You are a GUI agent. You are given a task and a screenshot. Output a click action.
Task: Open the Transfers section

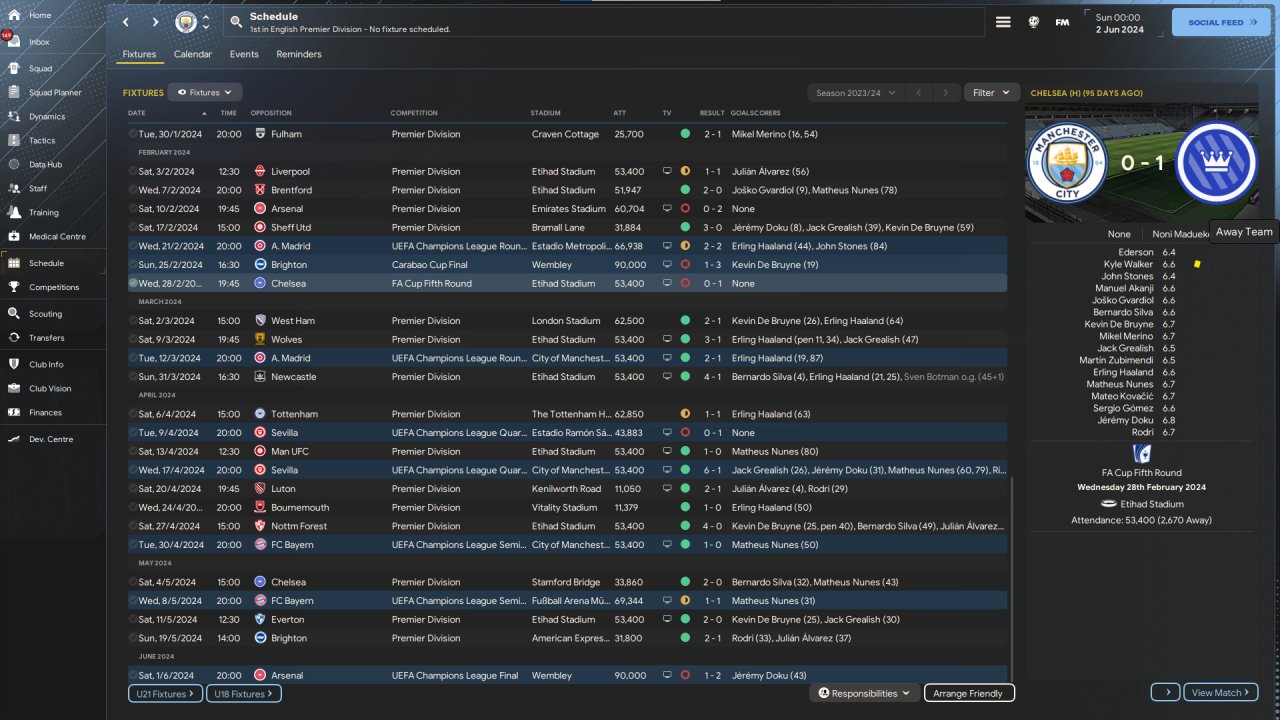(x=47, y=338)
